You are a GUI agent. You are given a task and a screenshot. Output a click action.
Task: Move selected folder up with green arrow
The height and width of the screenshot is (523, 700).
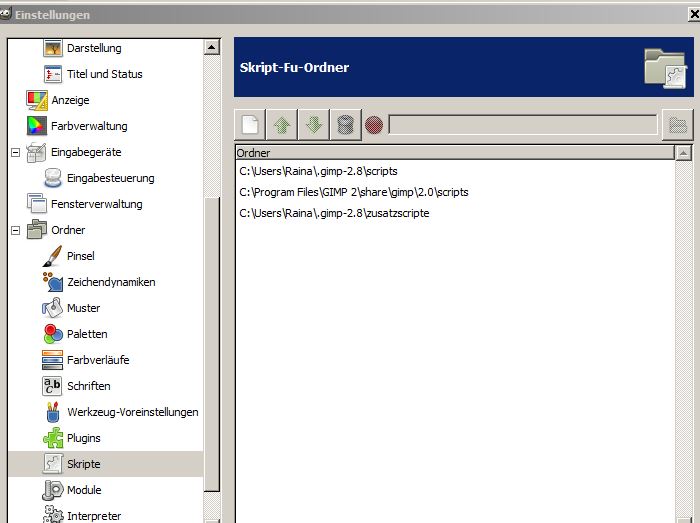click(x=282, y=125)
